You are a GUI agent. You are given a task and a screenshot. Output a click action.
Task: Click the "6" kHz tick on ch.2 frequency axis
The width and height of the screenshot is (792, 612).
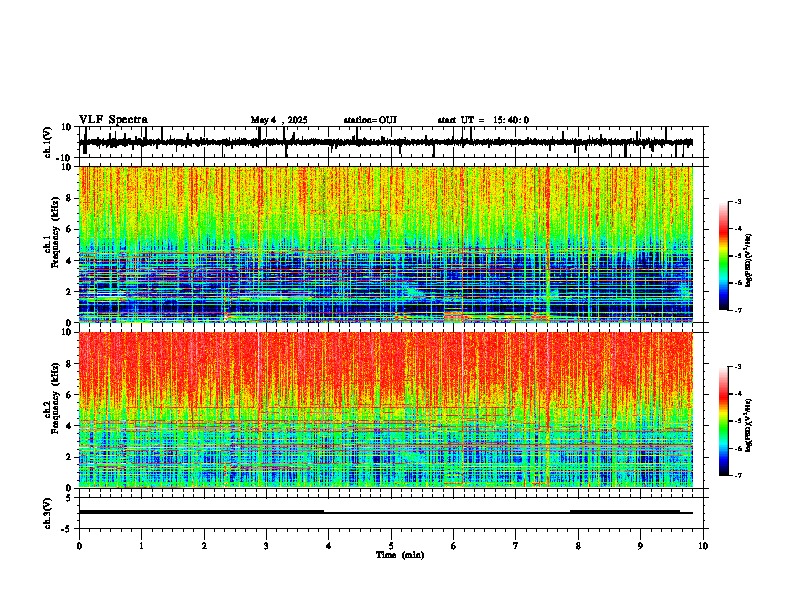[69, 394]
